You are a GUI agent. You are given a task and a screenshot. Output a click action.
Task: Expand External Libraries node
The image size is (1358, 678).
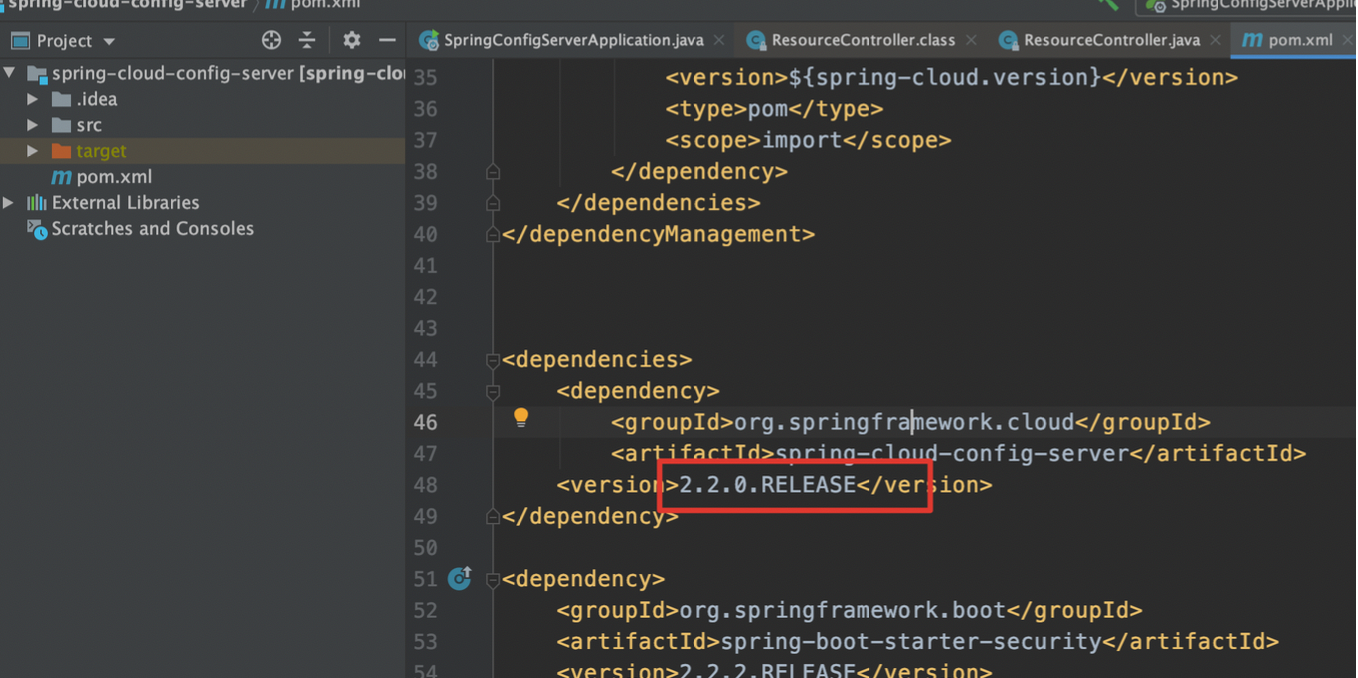click(9, 203)
